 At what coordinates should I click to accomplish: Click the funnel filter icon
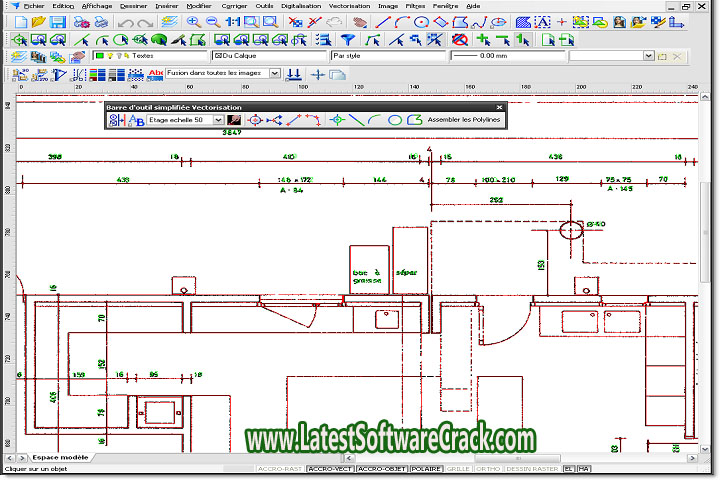click(347, 40)
